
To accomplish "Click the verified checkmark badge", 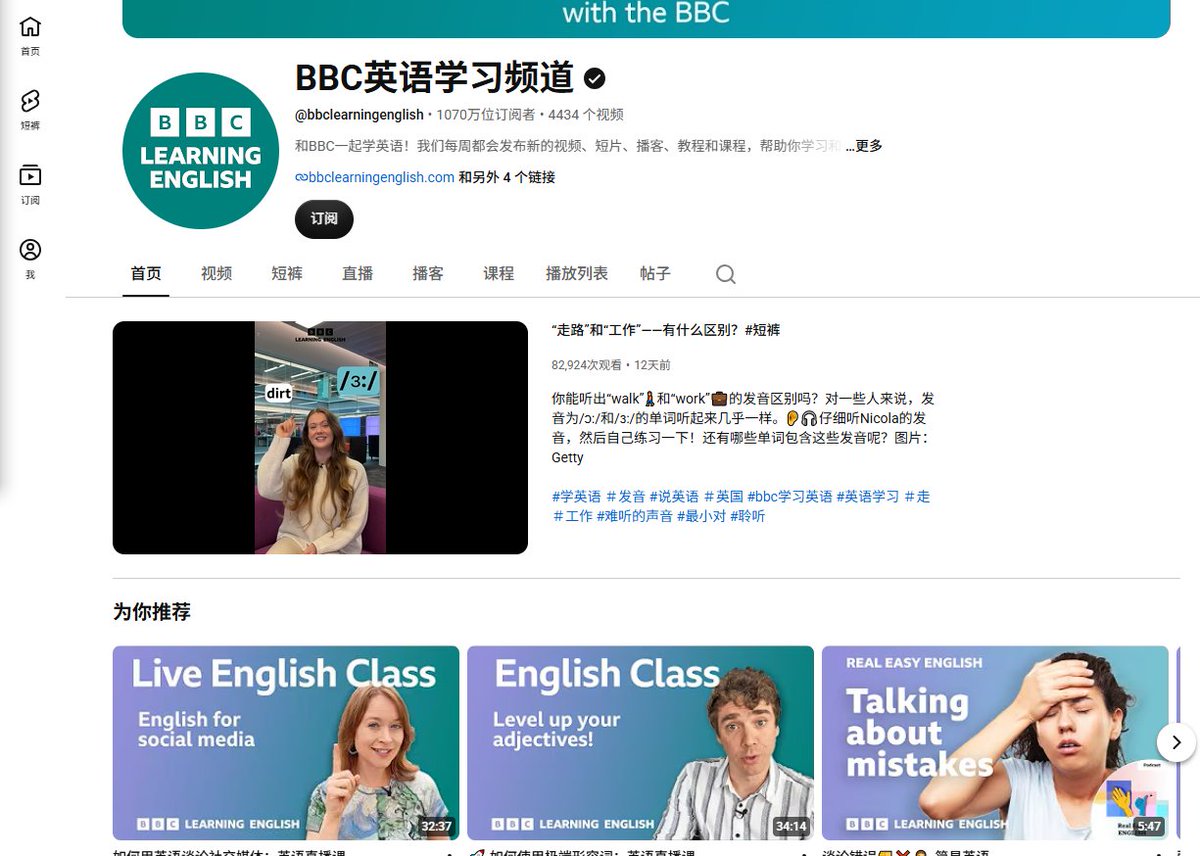I will tap(595, 78).
